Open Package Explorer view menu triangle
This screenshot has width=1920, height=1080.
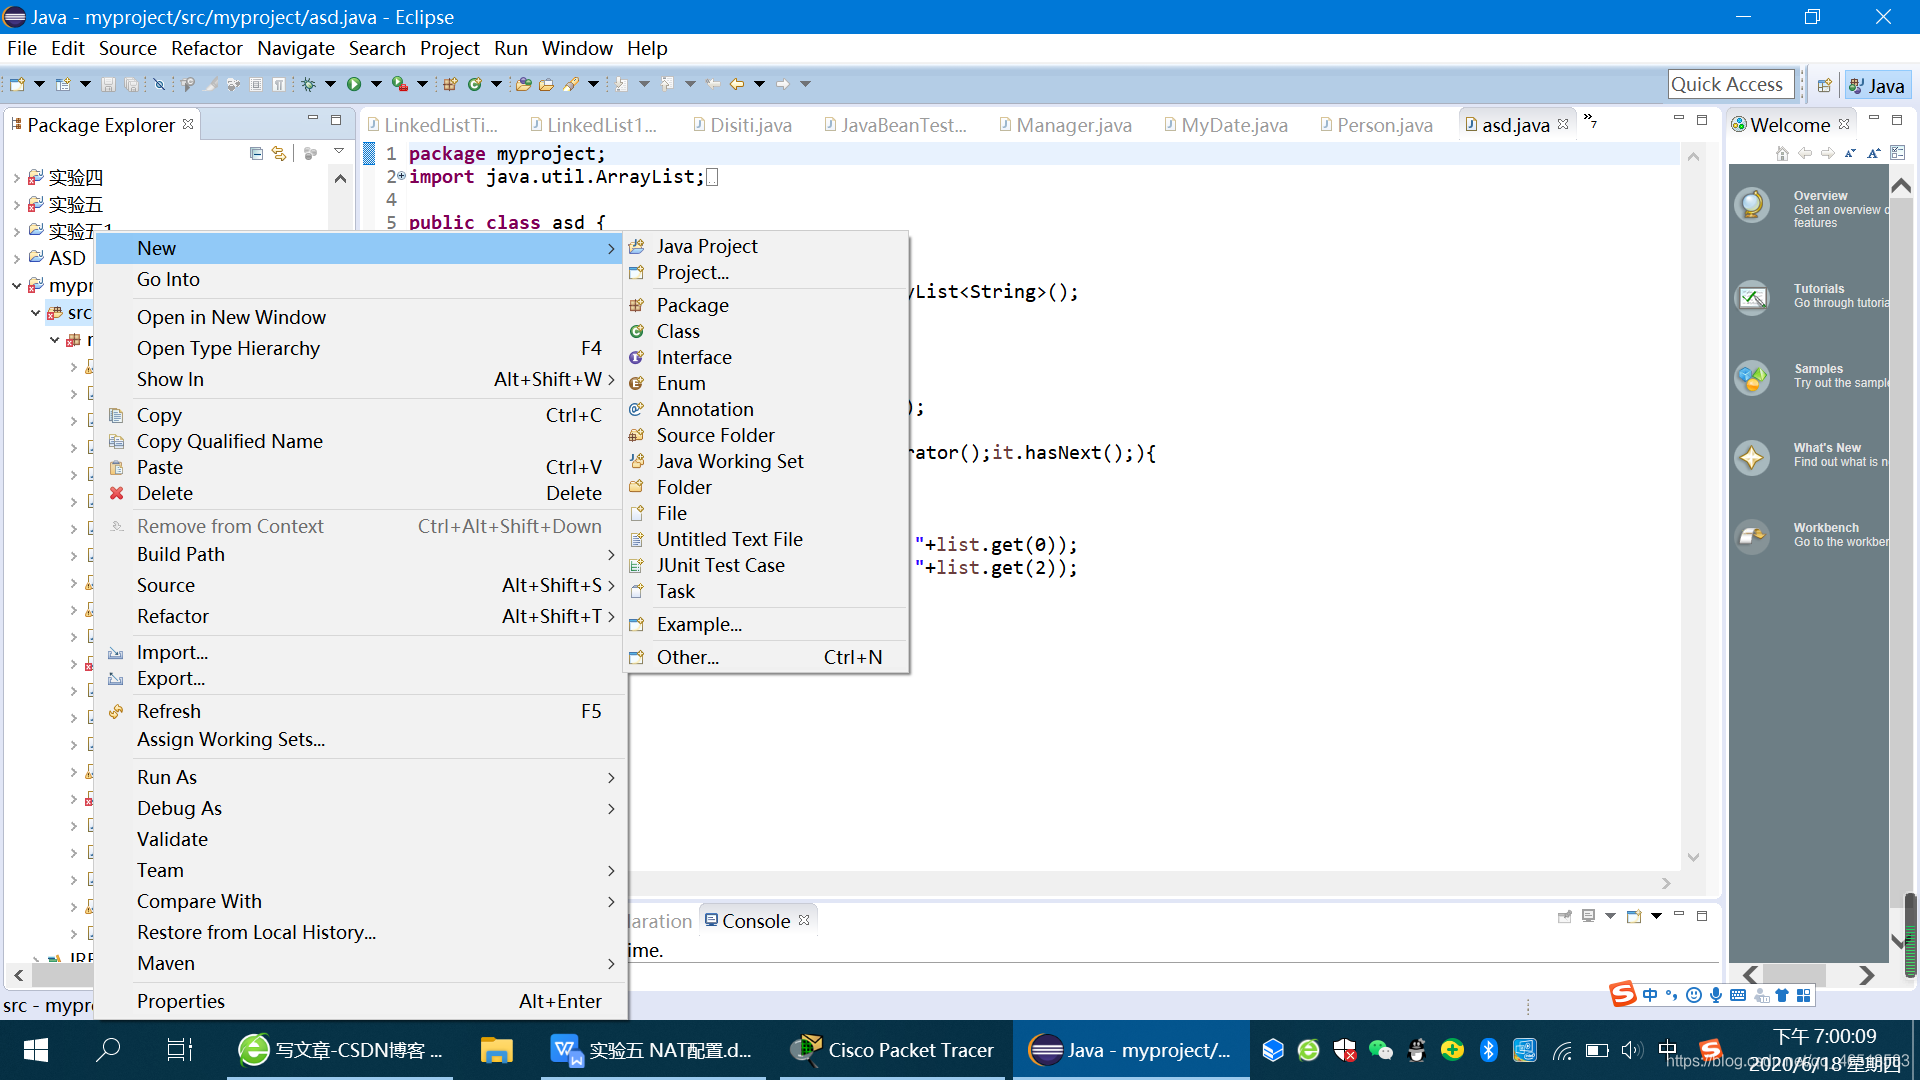coord(339,151)
